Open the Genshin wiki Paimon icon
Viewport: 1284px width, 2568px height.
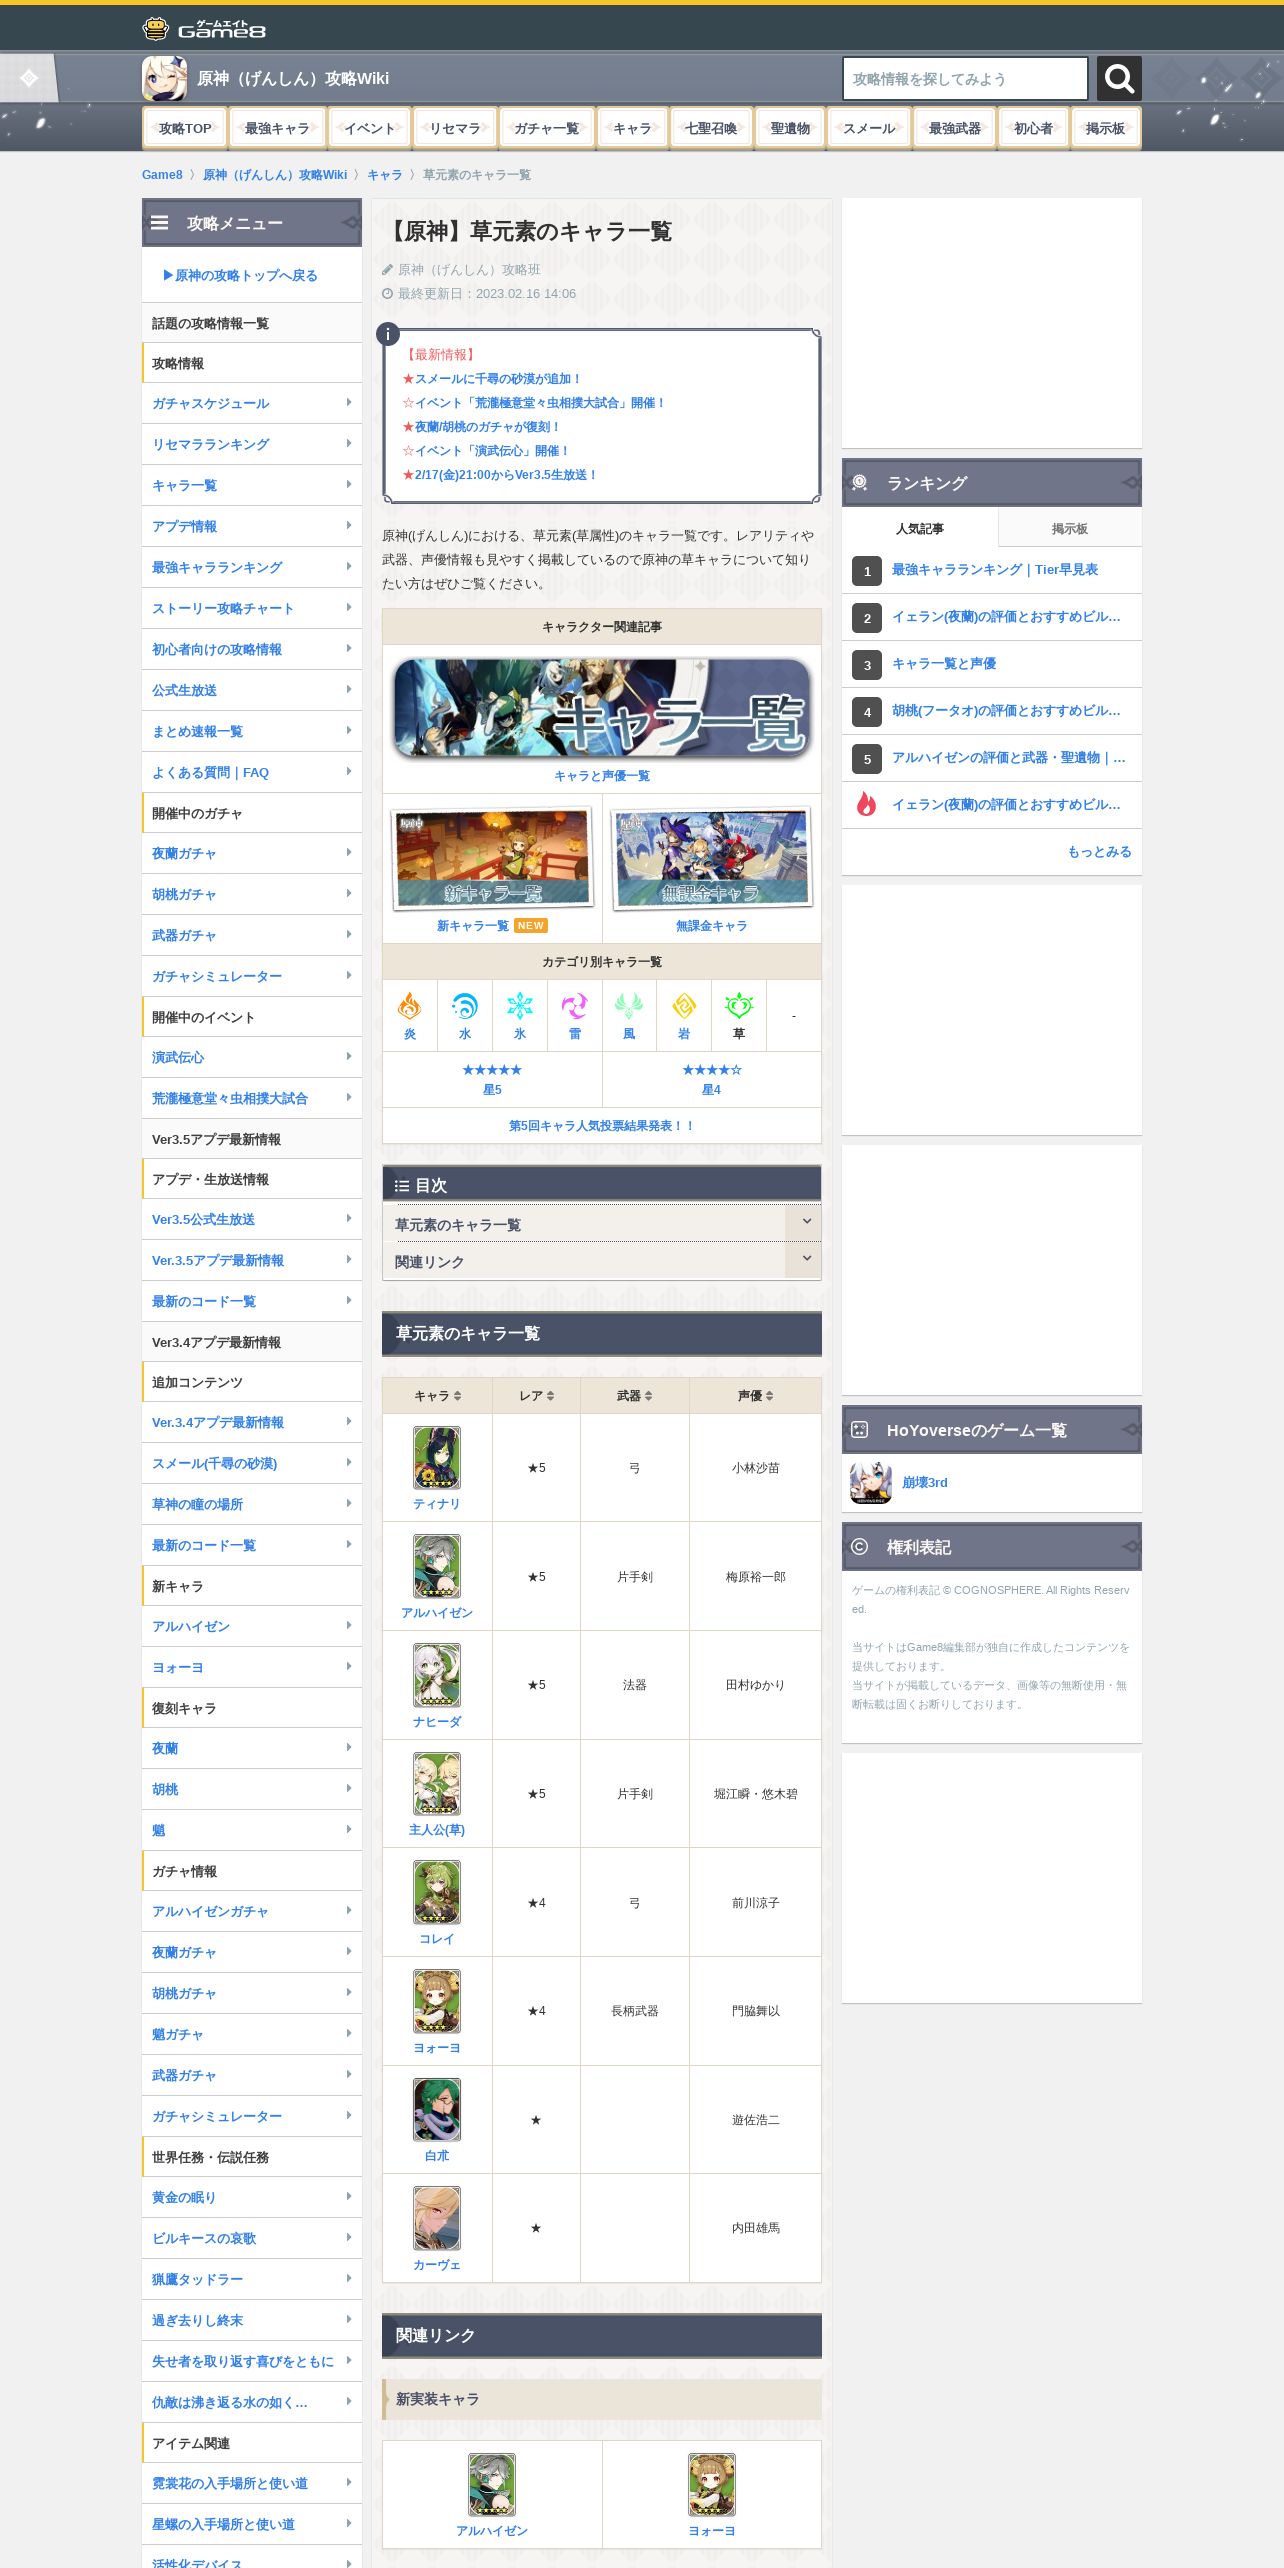click(164, 78)
